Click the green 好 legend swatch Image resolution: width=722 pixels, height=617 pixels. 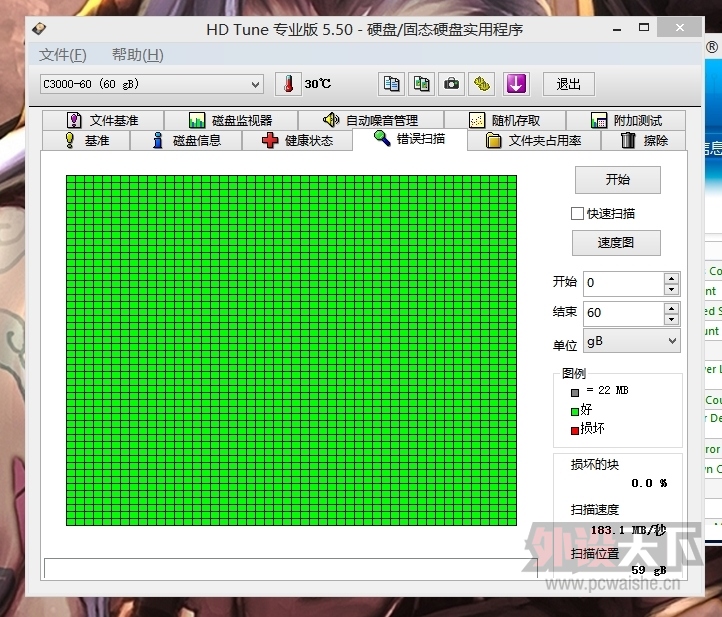[x=575, y=412]
